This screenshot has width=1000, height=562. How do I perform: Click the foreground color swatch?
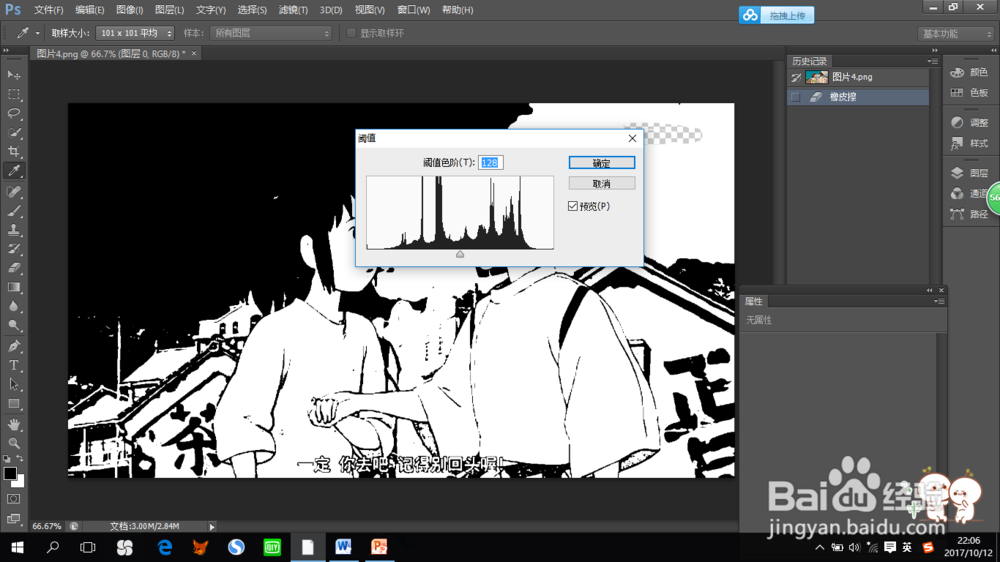[x=10, y=473]
